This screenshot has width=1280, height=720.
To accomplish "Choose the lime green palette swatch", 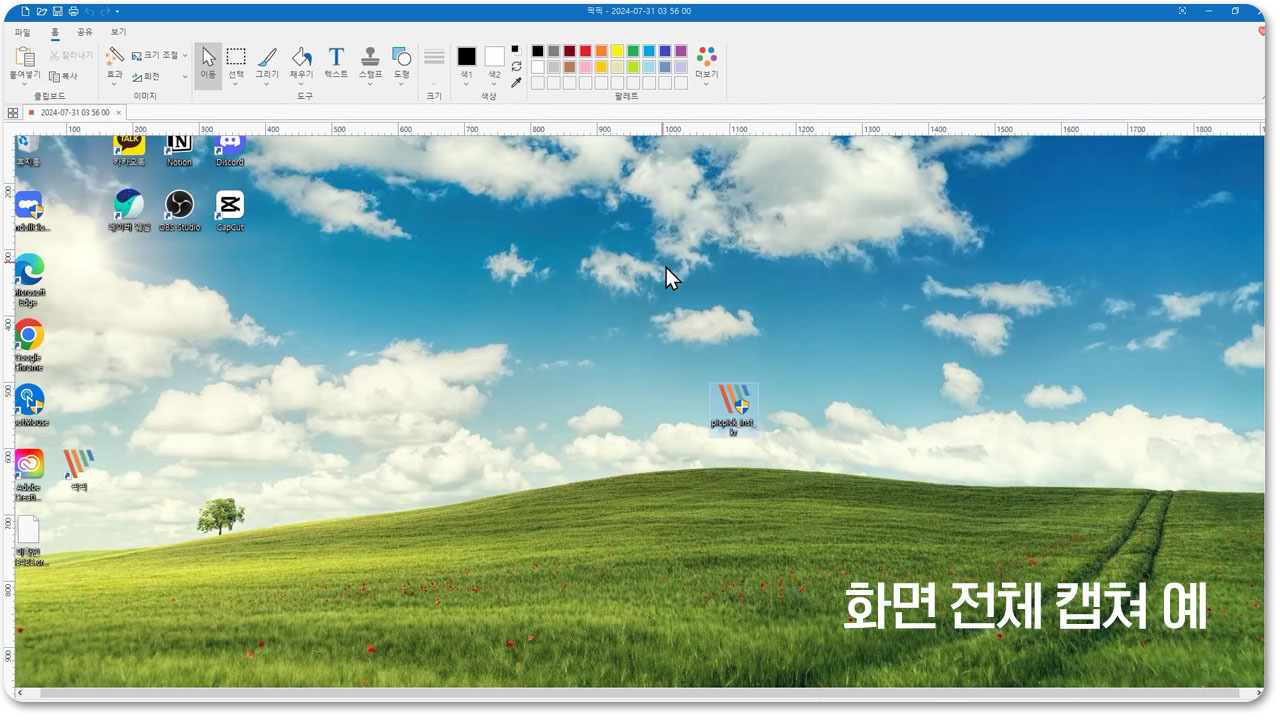I will click(633, 67).
